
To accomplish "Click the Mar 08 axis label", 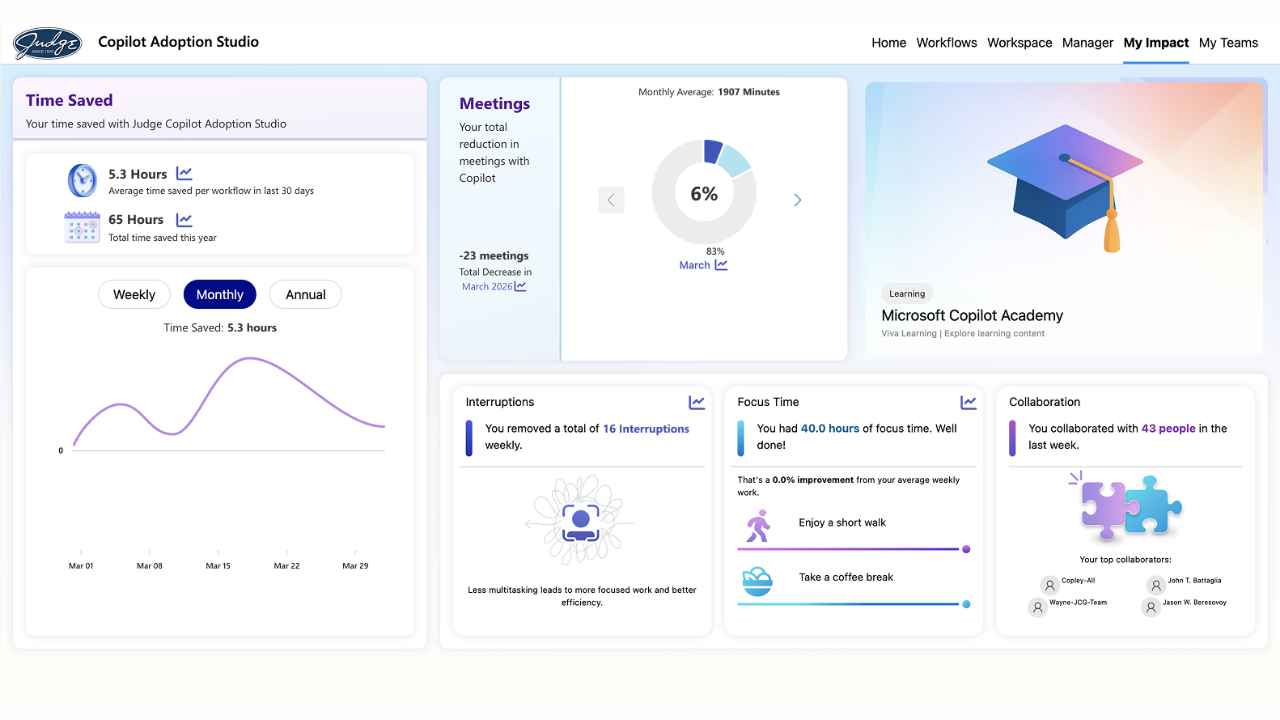I will click(x=150, y=566).
